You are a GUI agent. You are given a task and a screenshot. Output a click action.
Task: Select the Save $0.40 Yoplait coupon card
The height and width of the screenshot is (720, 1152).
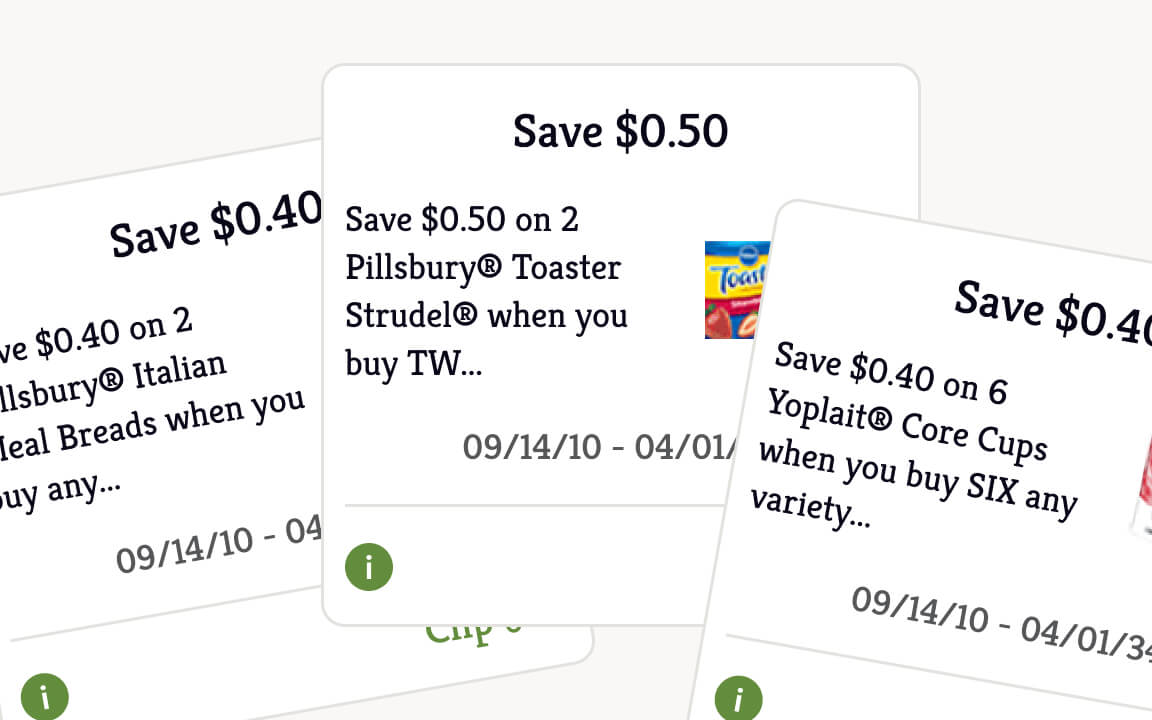pyautogui.click(x=950, y=450)
